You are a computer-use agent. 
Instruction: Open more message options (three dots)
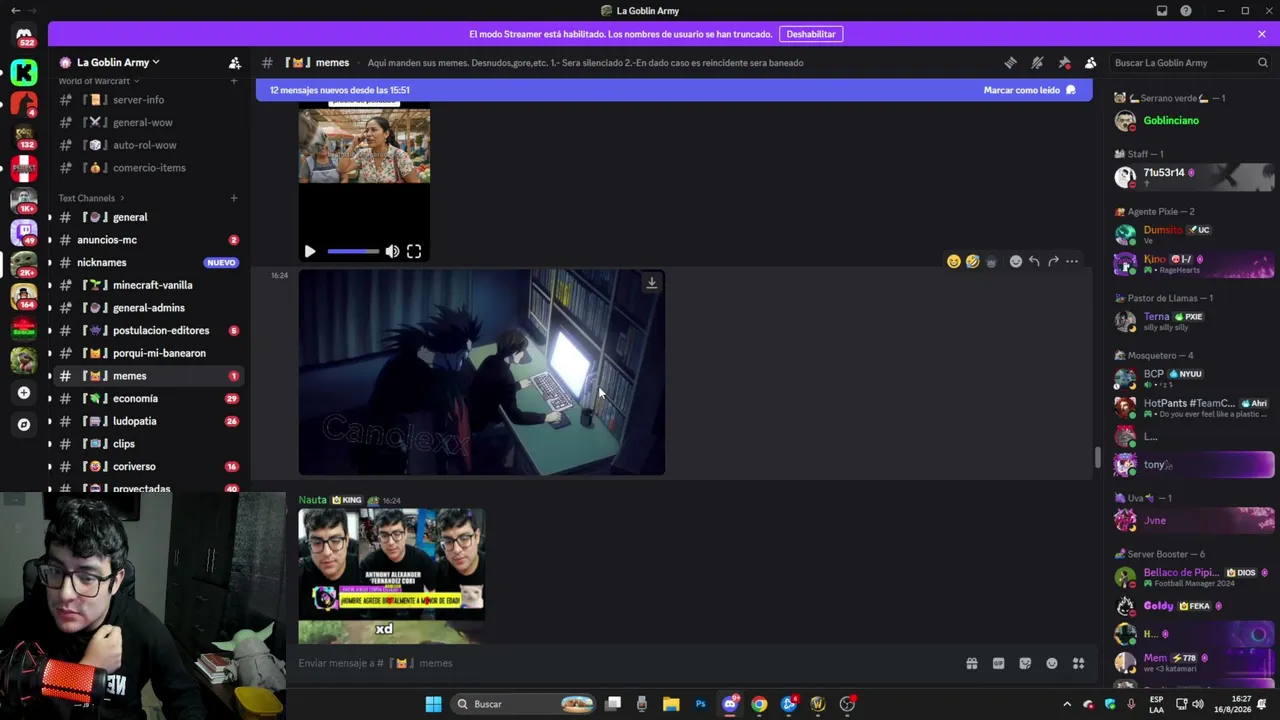click(1072, 262)
